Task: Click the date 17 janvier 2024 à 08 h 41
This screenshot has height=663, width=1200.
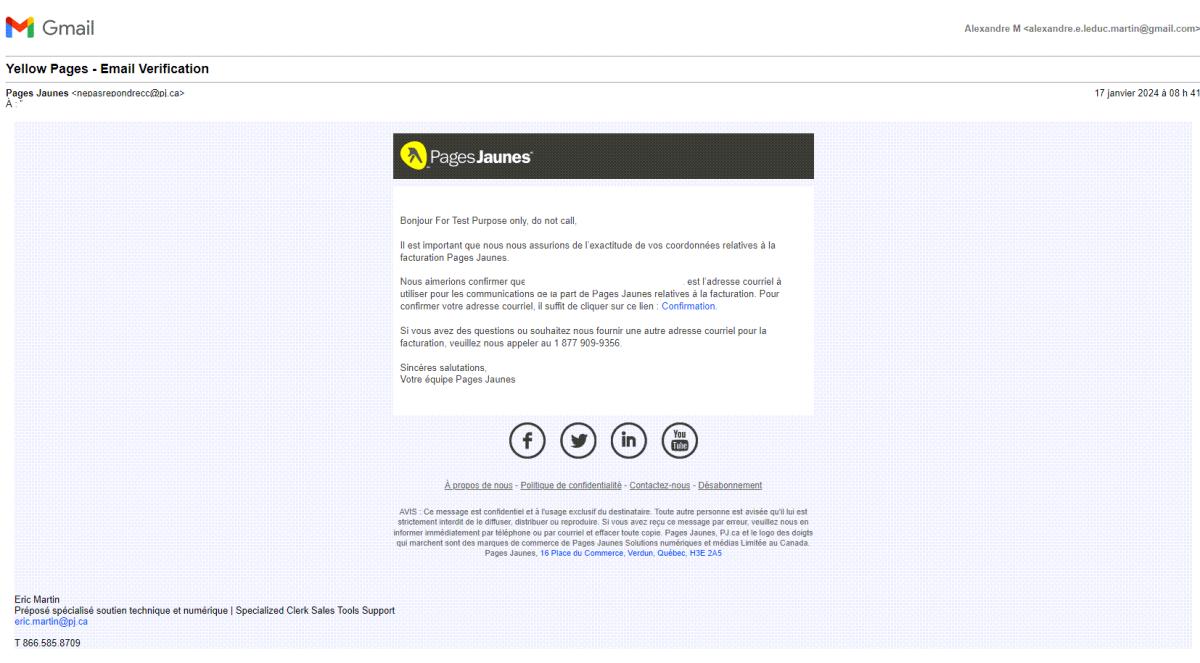Action: tap(1147, 93)
